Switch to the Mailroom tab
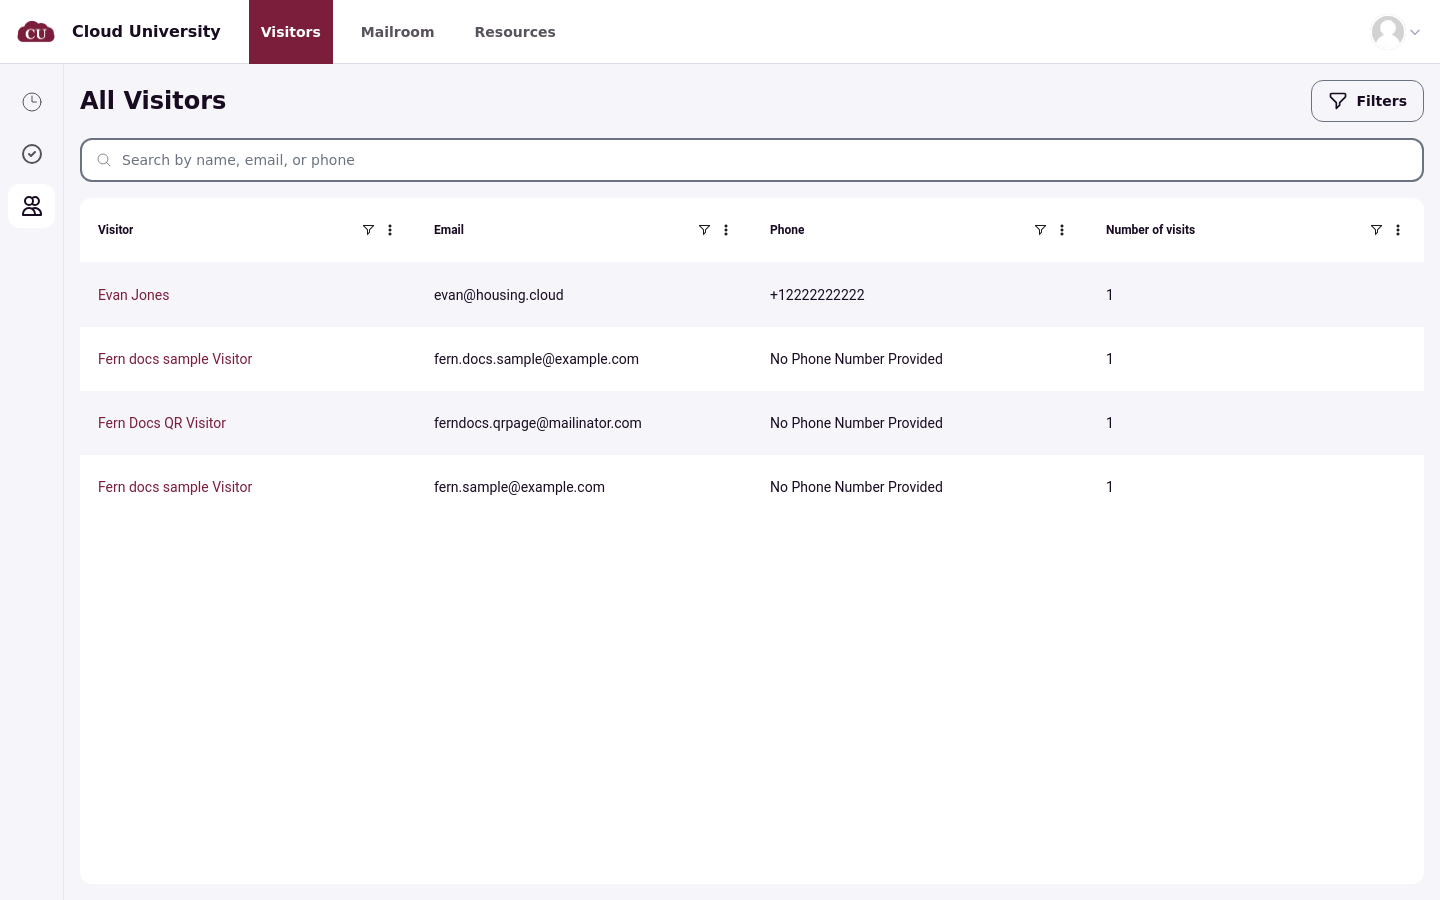Screen dimensions: 1440x900 coord(397,32)
